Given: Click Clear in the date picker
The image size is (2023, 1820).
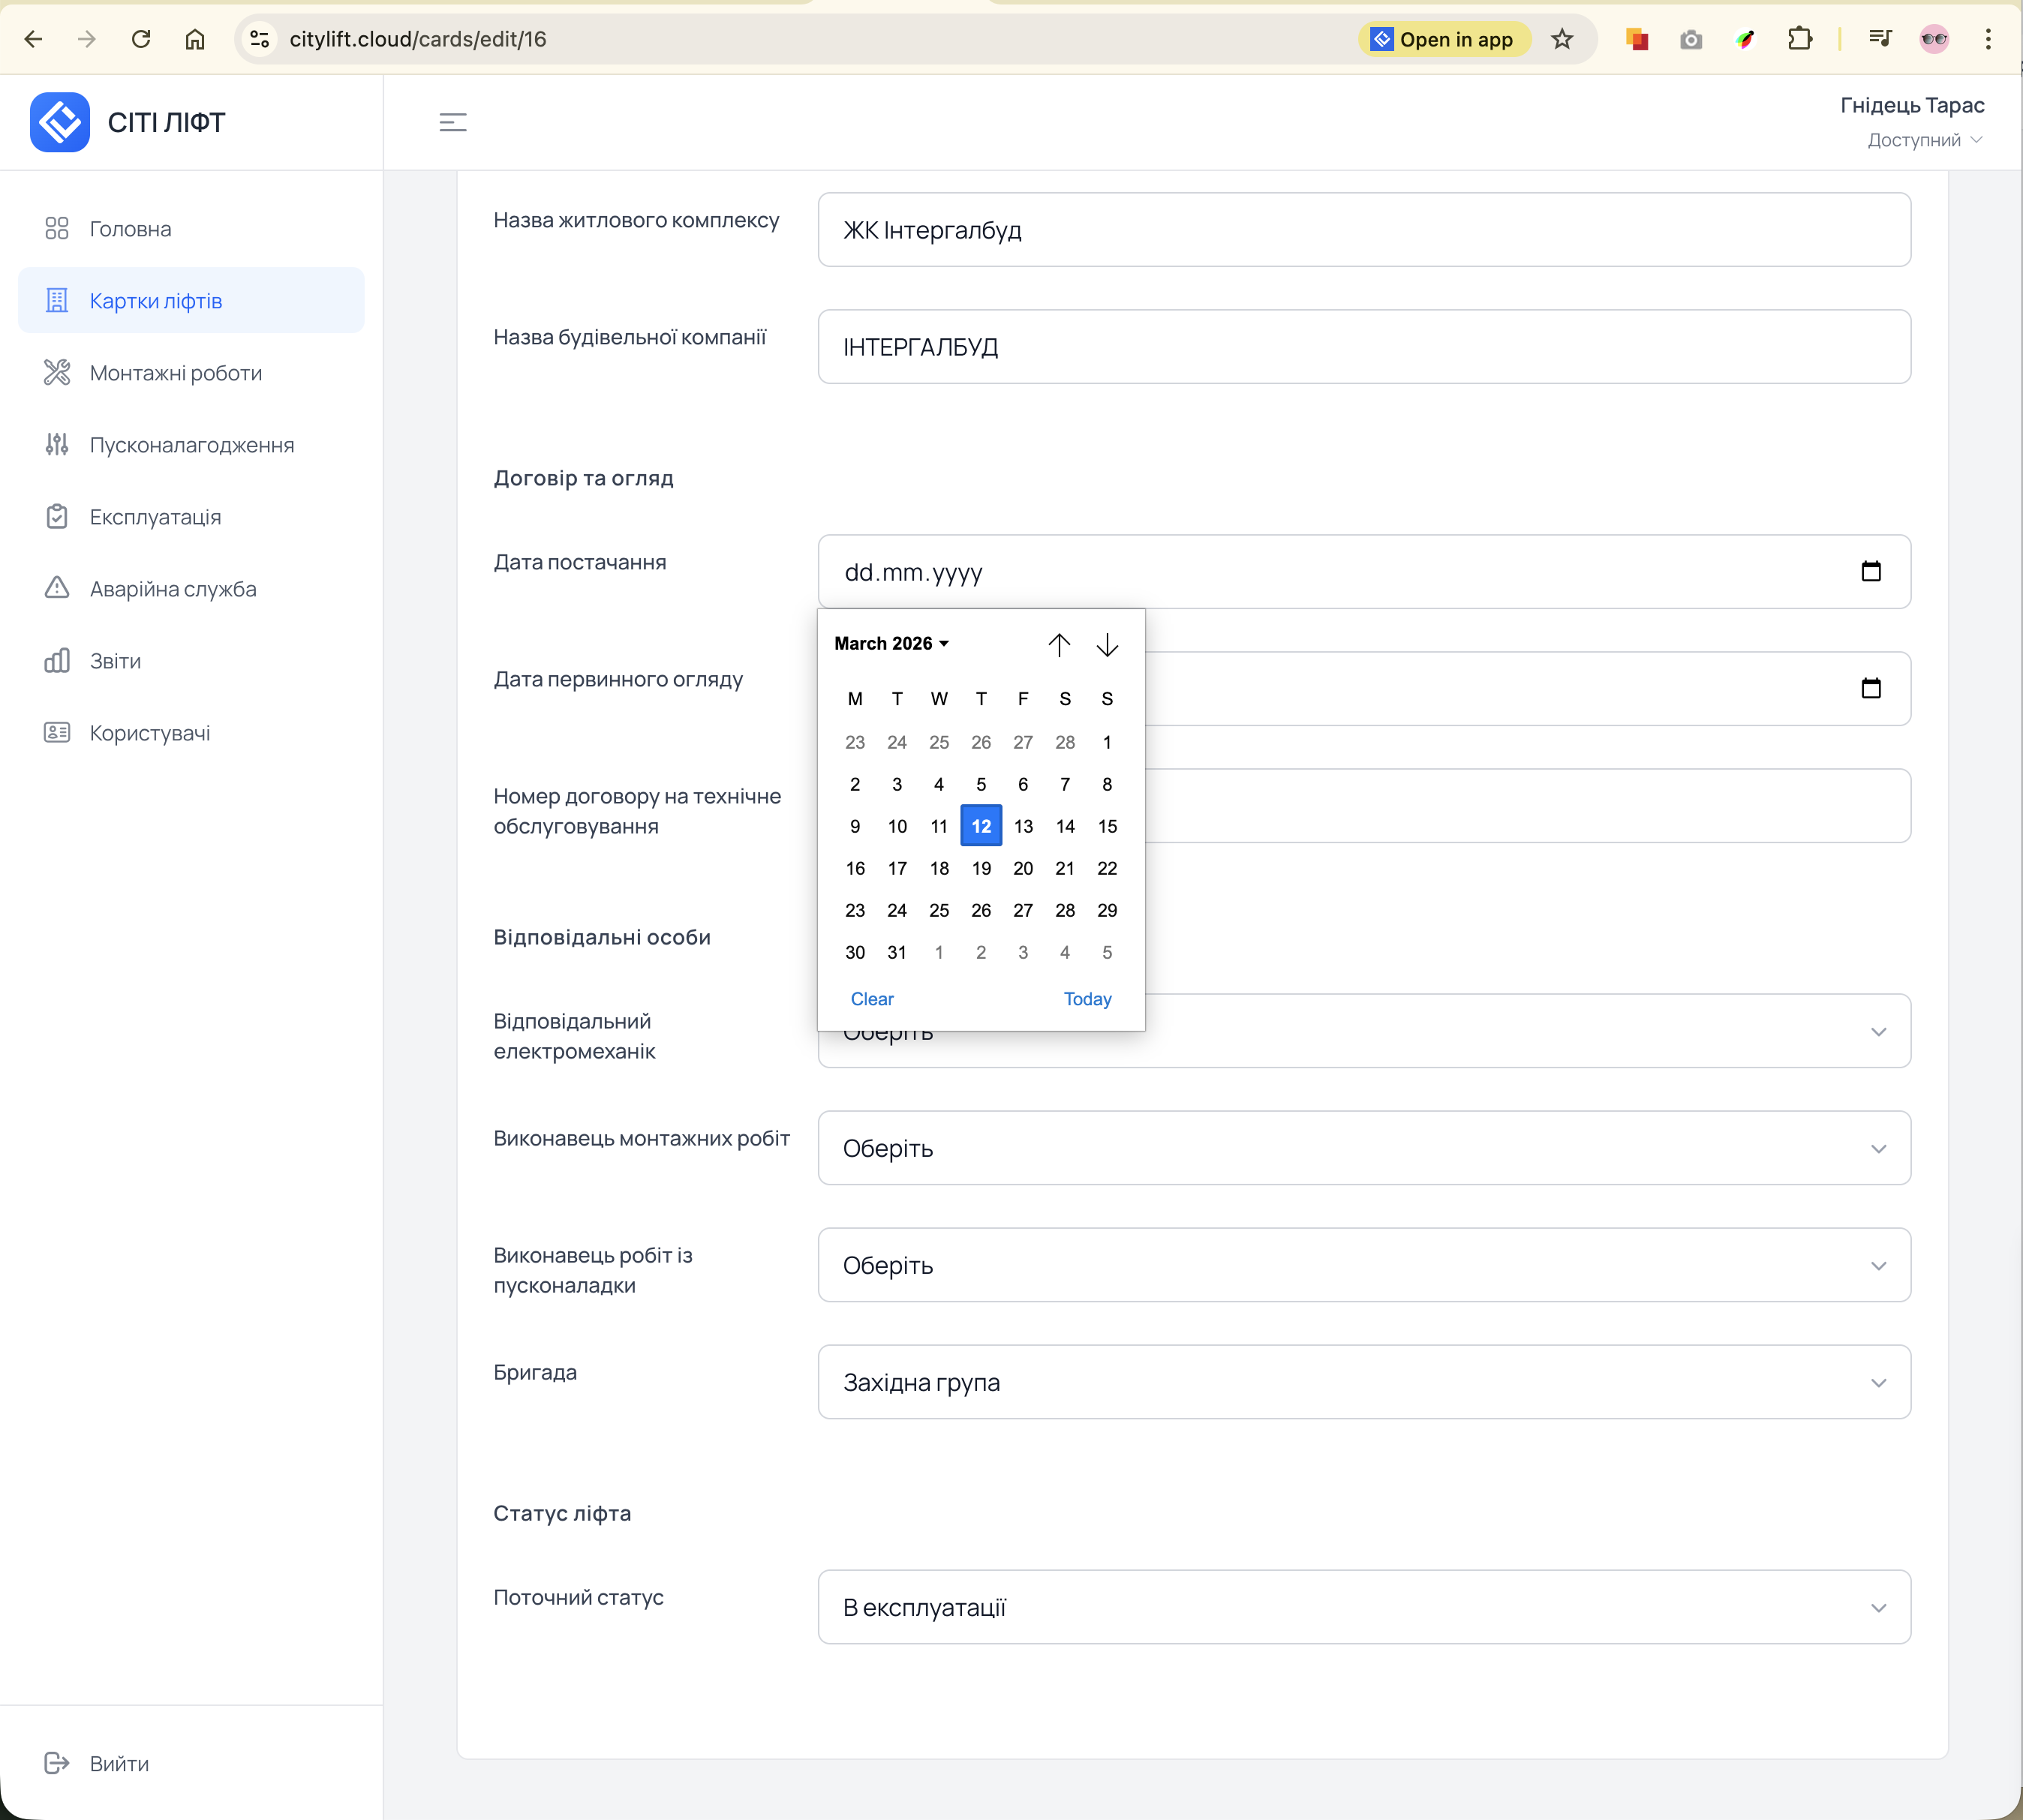Looking at the screenshot, I should [871, 999].
